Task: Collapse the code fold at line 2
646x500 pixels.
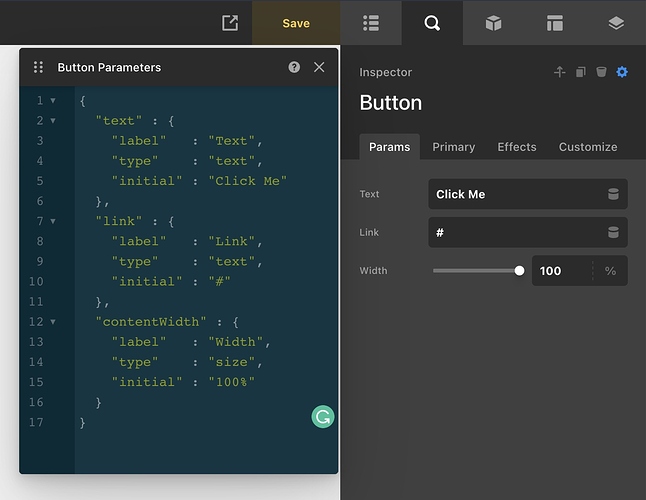Action: coord(53,121)
